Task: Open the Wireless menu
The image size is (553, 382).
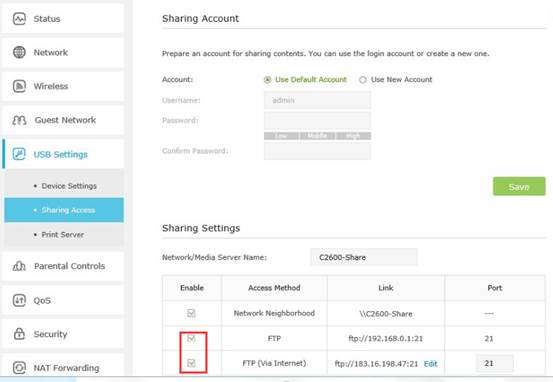Action: [x=63, y=86]
